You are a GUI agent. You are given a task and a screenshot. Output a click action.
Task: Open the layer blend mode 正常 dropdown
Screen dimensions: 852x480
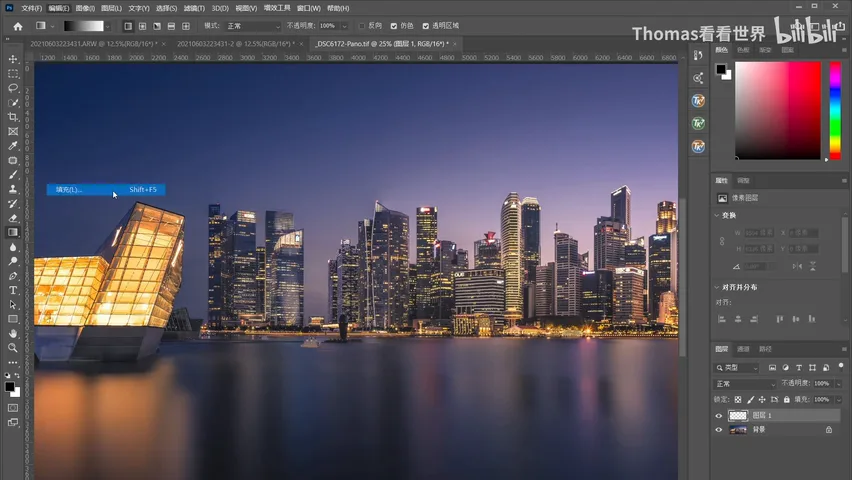point(745,384)
